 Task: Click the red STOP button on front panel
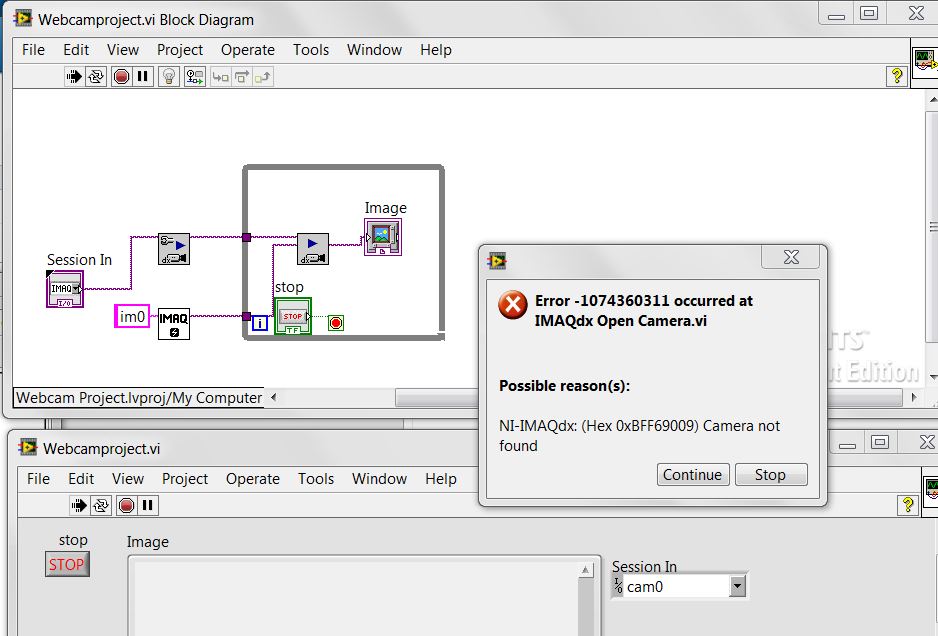(67, 565)
